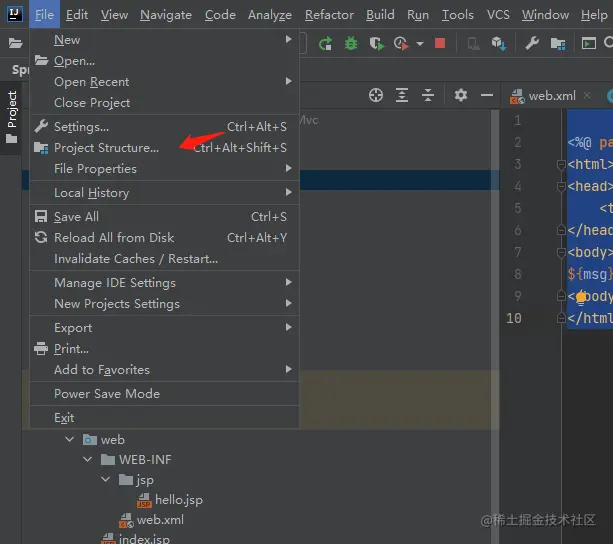This screenshot has height=544, width=613.
Task: Expand Manage IDE Settings submenu
Action: [x=165, y=283]
